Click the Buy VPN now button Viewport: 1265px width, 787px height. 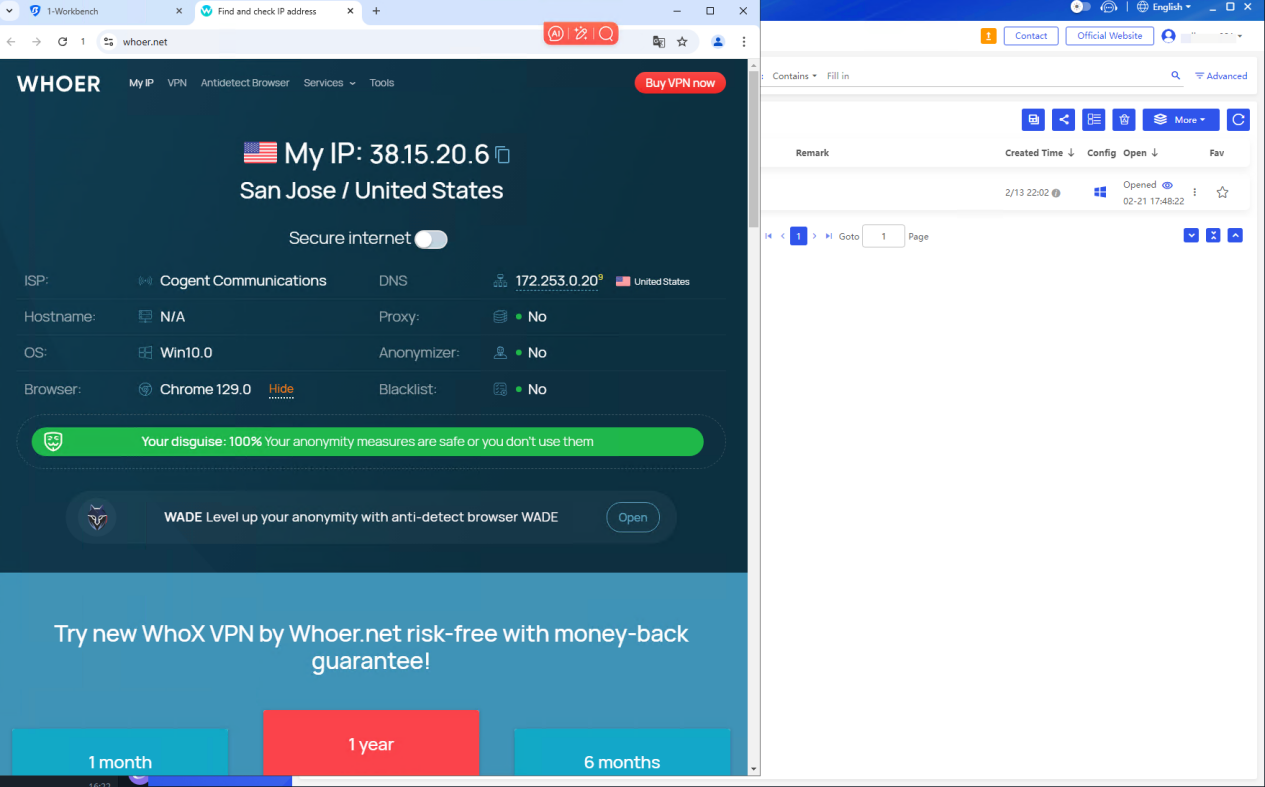click(x=680, y=83)
